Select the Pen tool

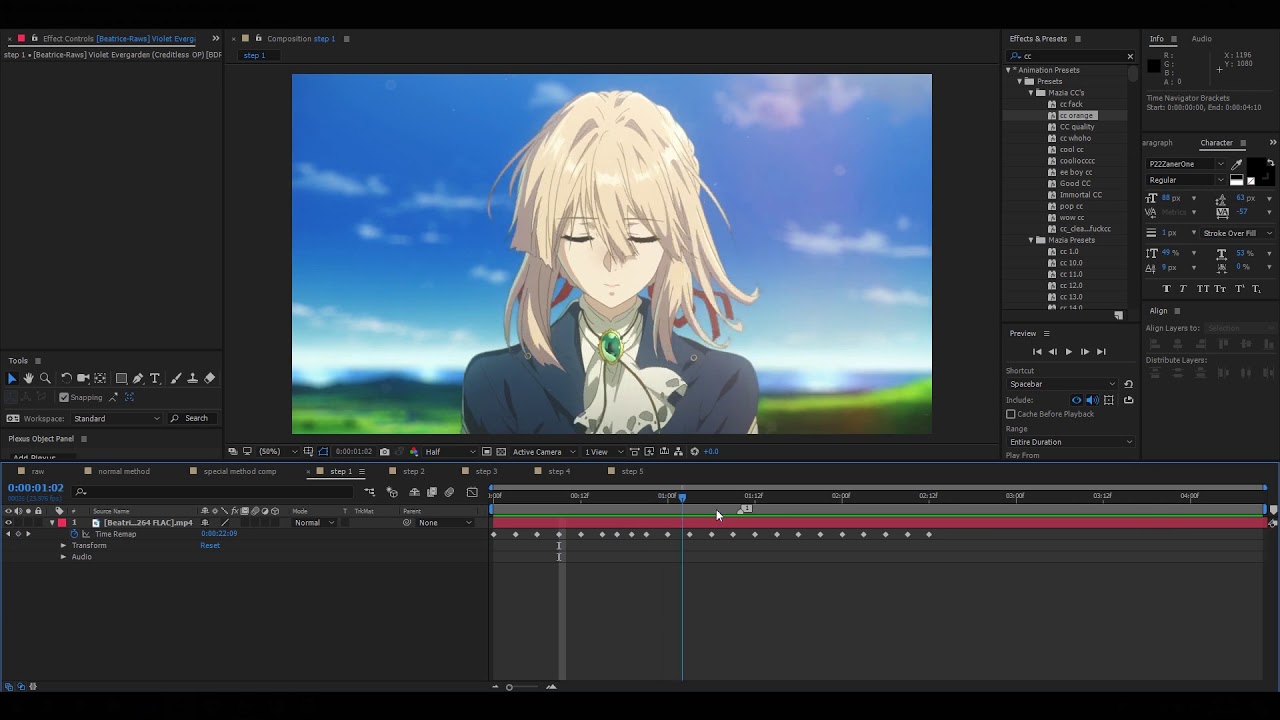[138, 378]
